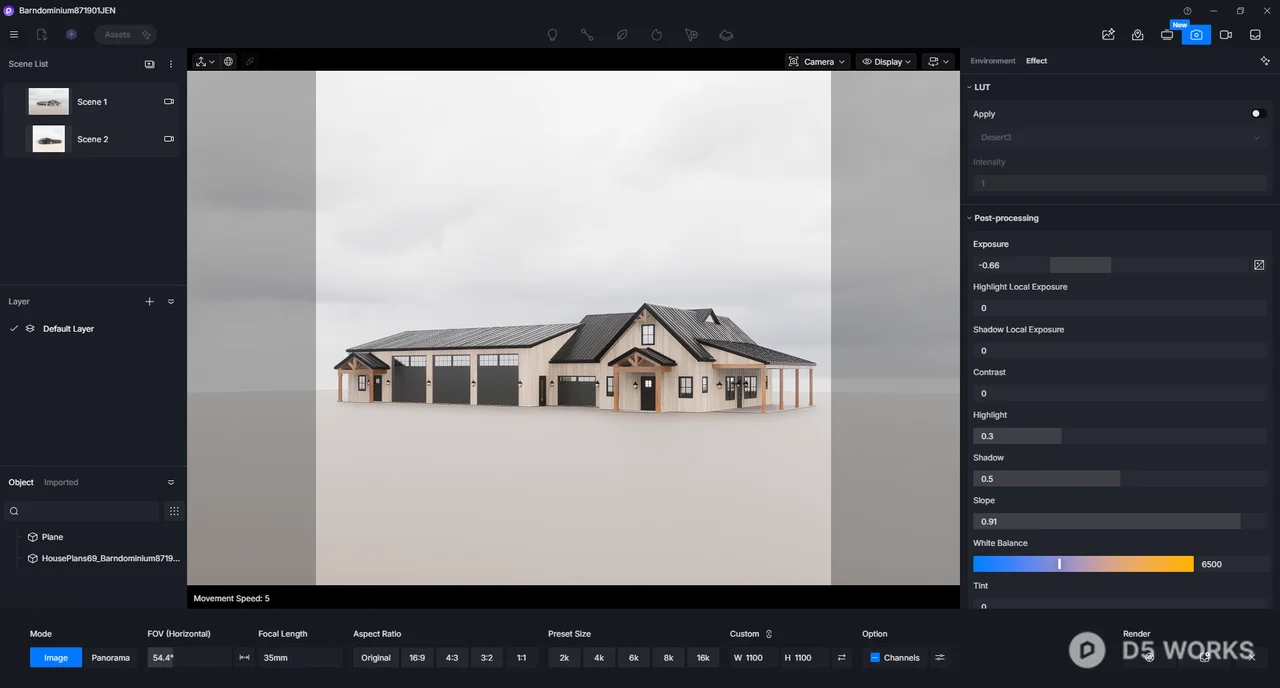Switch to image camera render mode
Viewport: 1280px width, 688px height.
point(1196,35)
